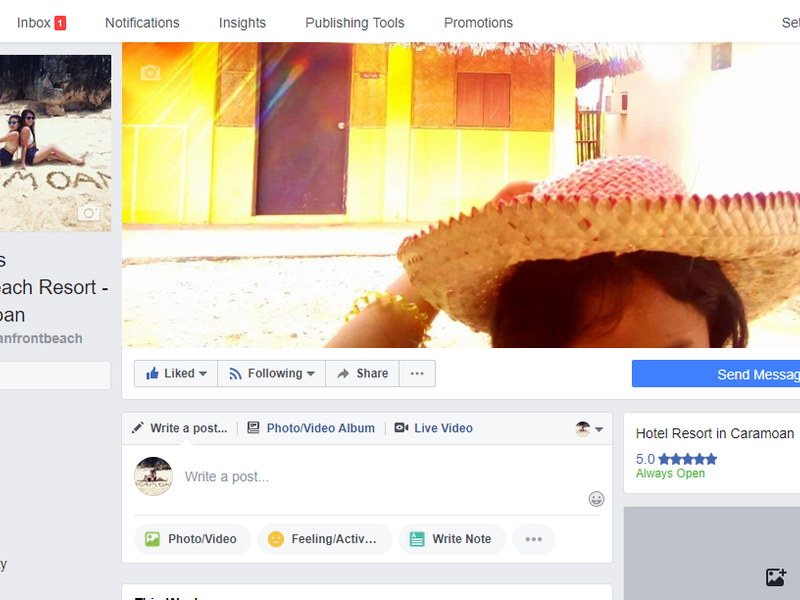The width and height of the screenshot is (800, 600).
Task: Click the profile picture camera icon
Action: click(89, 212)
